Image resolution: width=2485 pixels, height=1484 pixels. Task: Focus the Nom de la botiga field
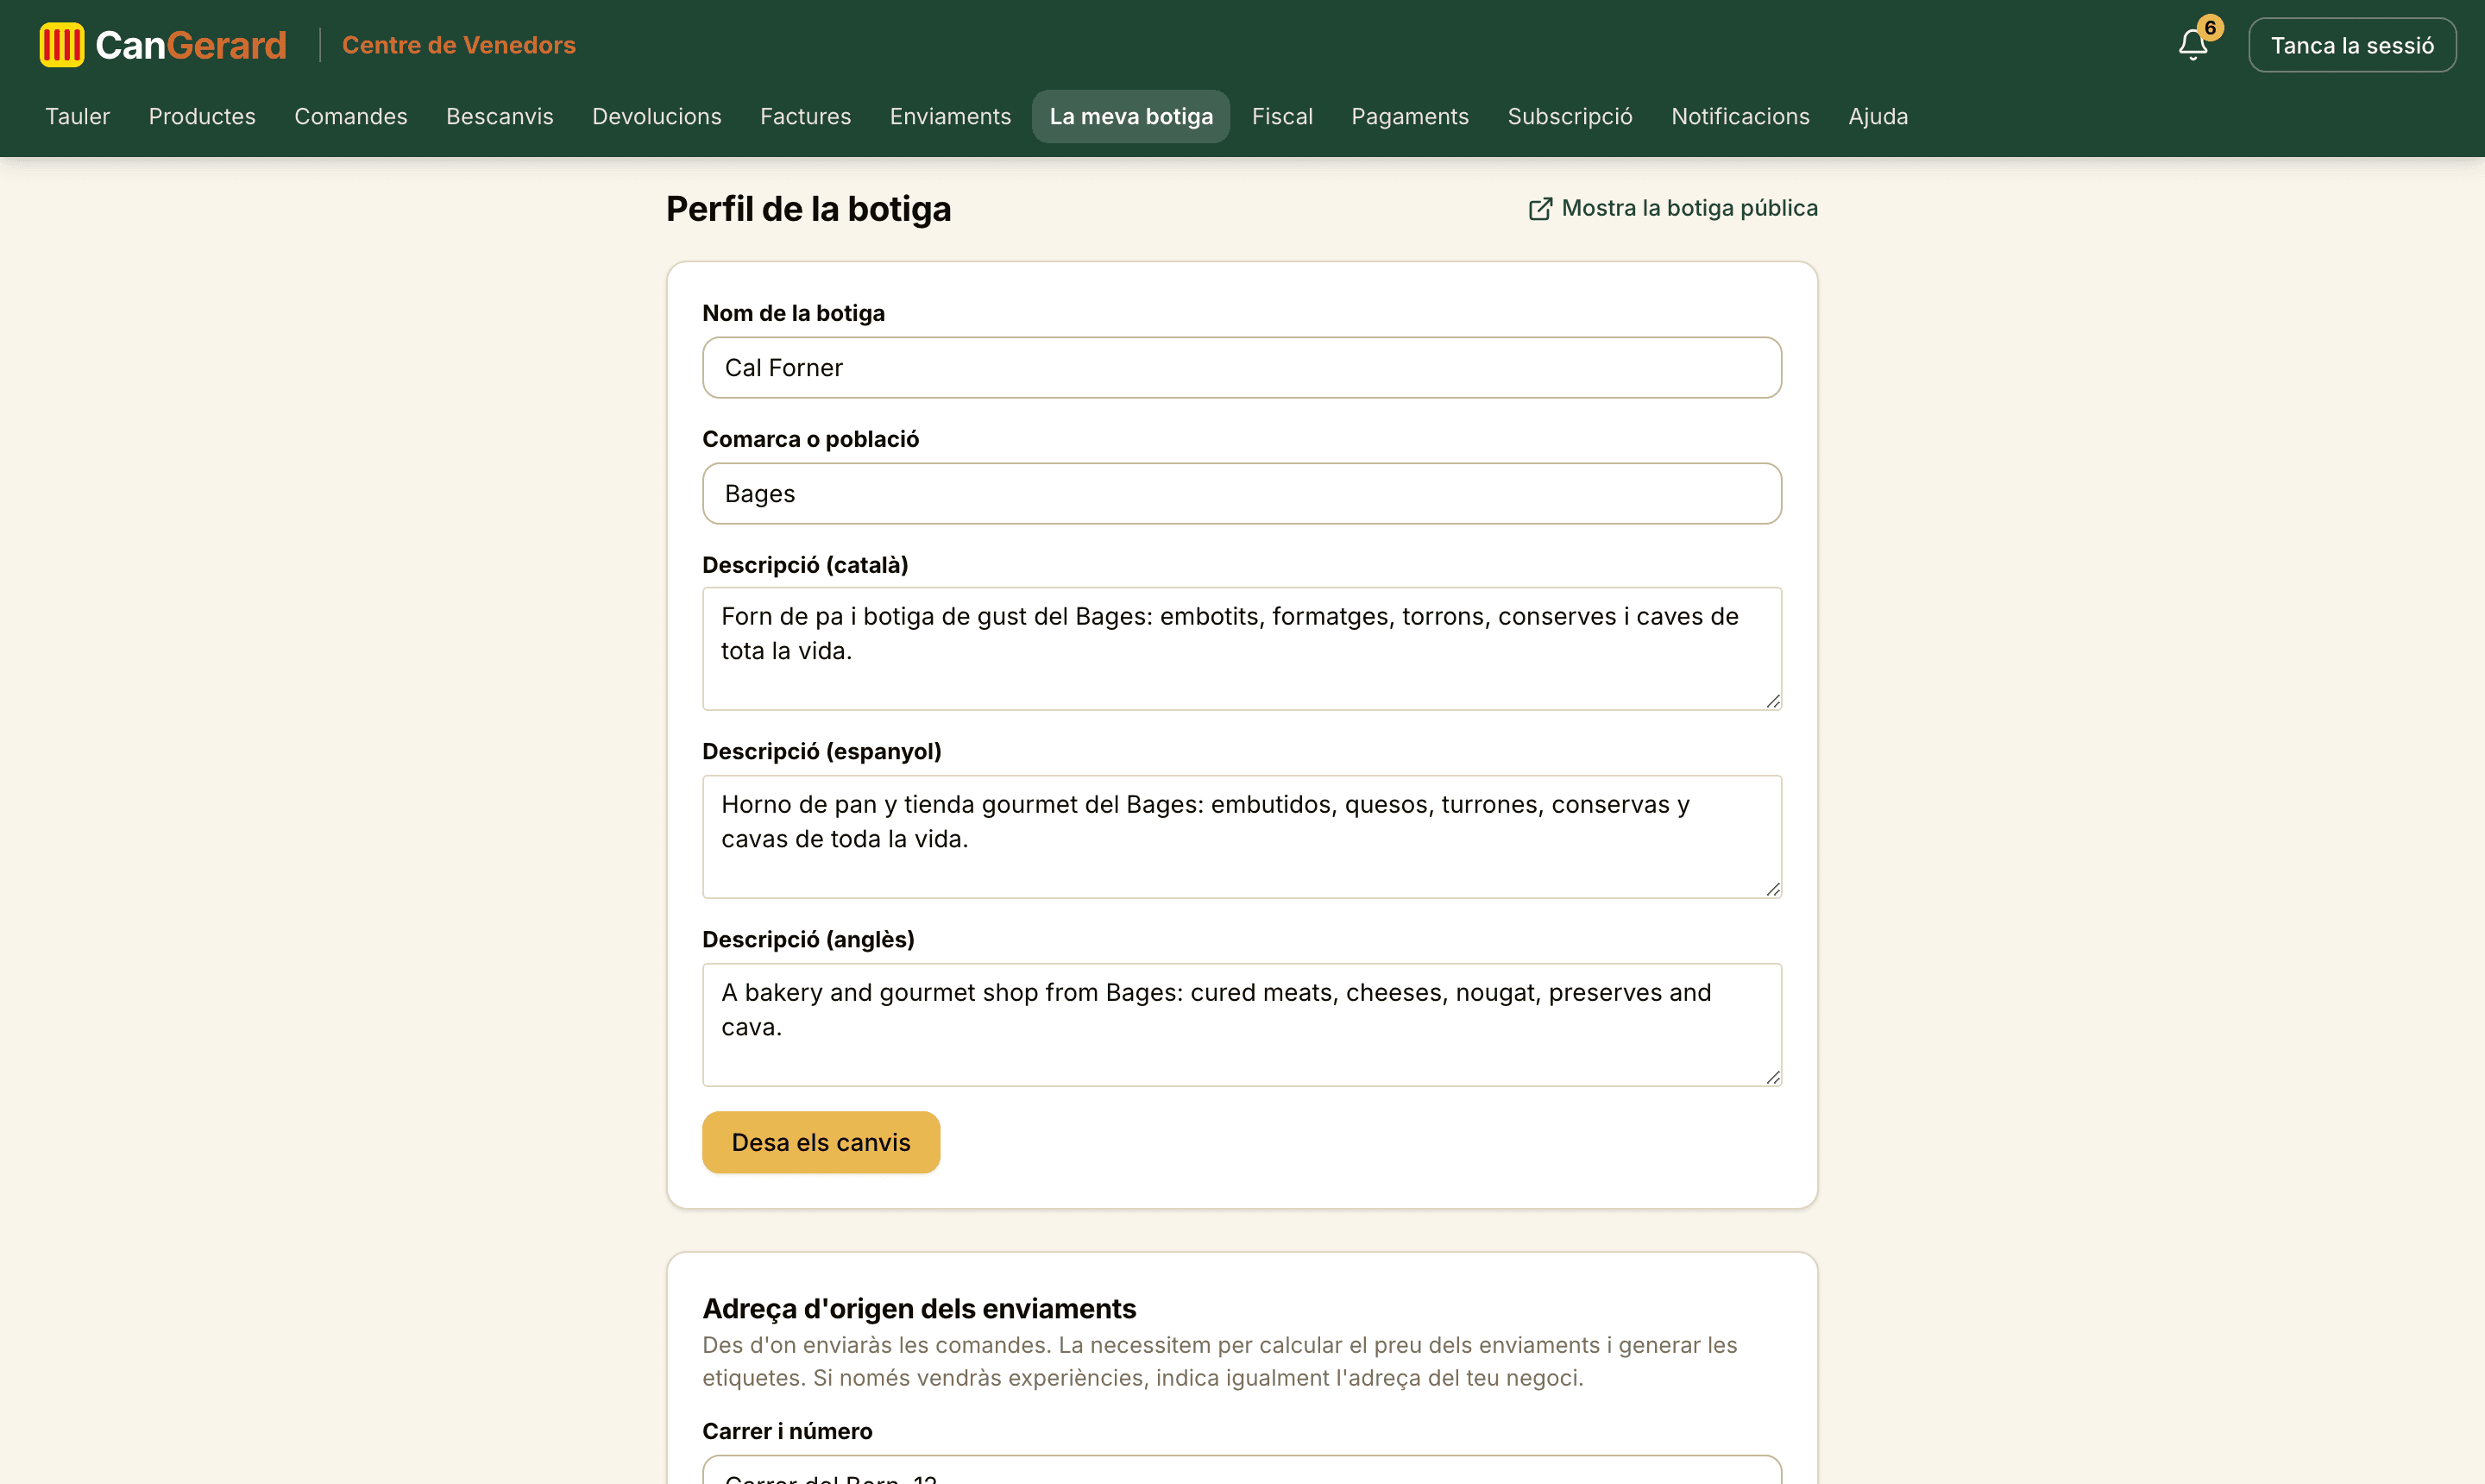[1242, 367]
